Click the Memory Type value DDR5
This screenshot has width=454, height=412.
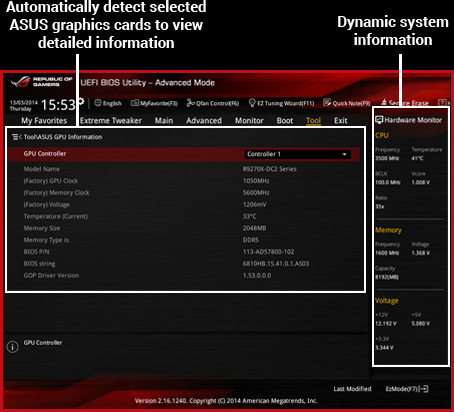click(x=251, y=240)
